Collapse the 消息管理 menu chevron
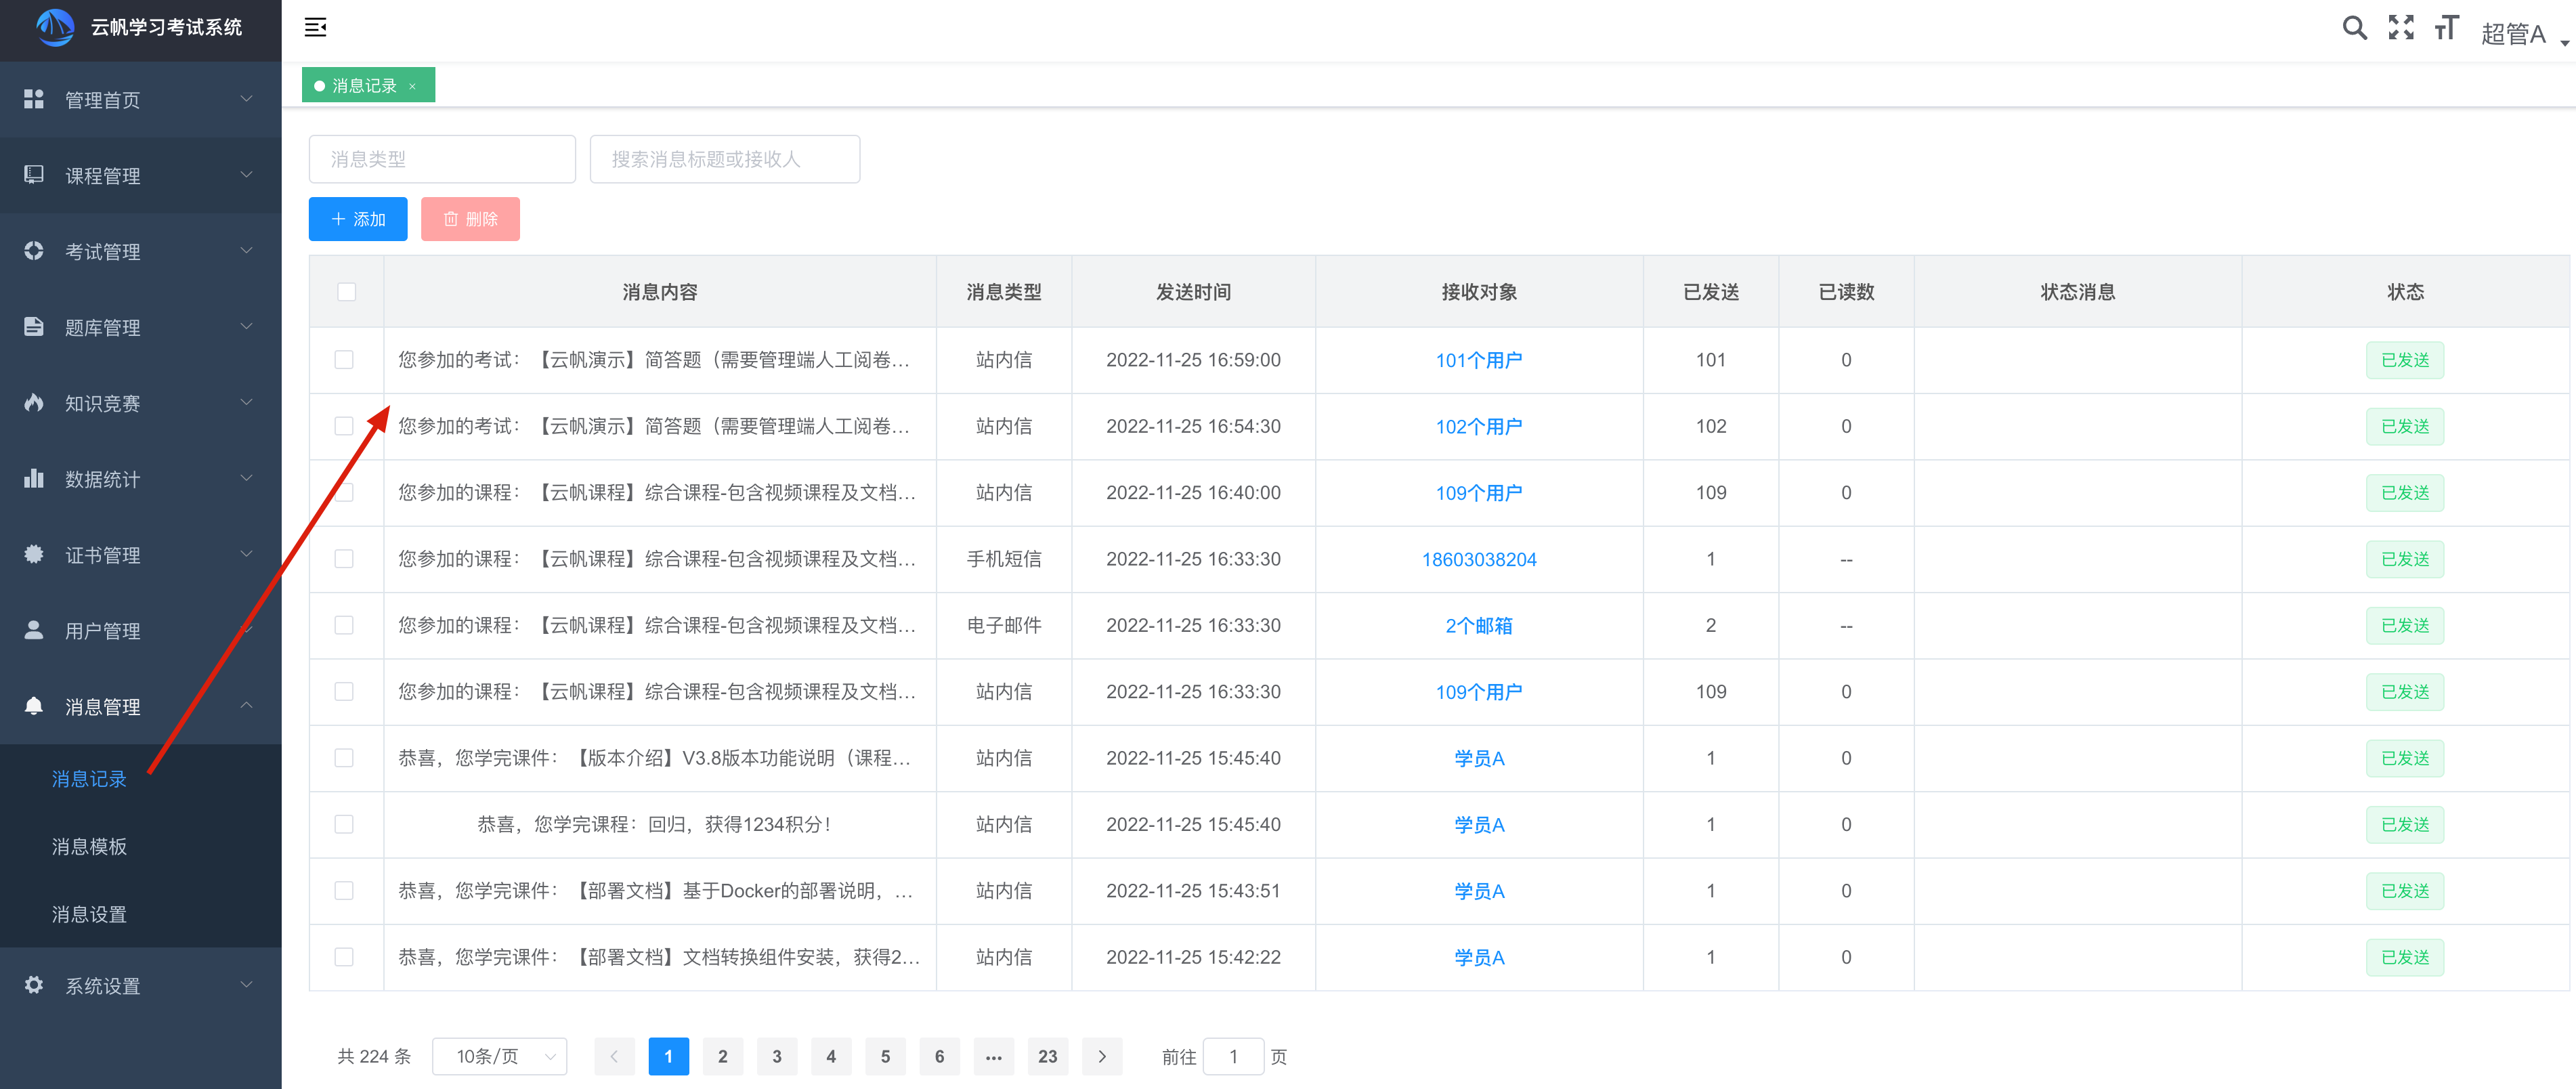 tap(246, 706)
